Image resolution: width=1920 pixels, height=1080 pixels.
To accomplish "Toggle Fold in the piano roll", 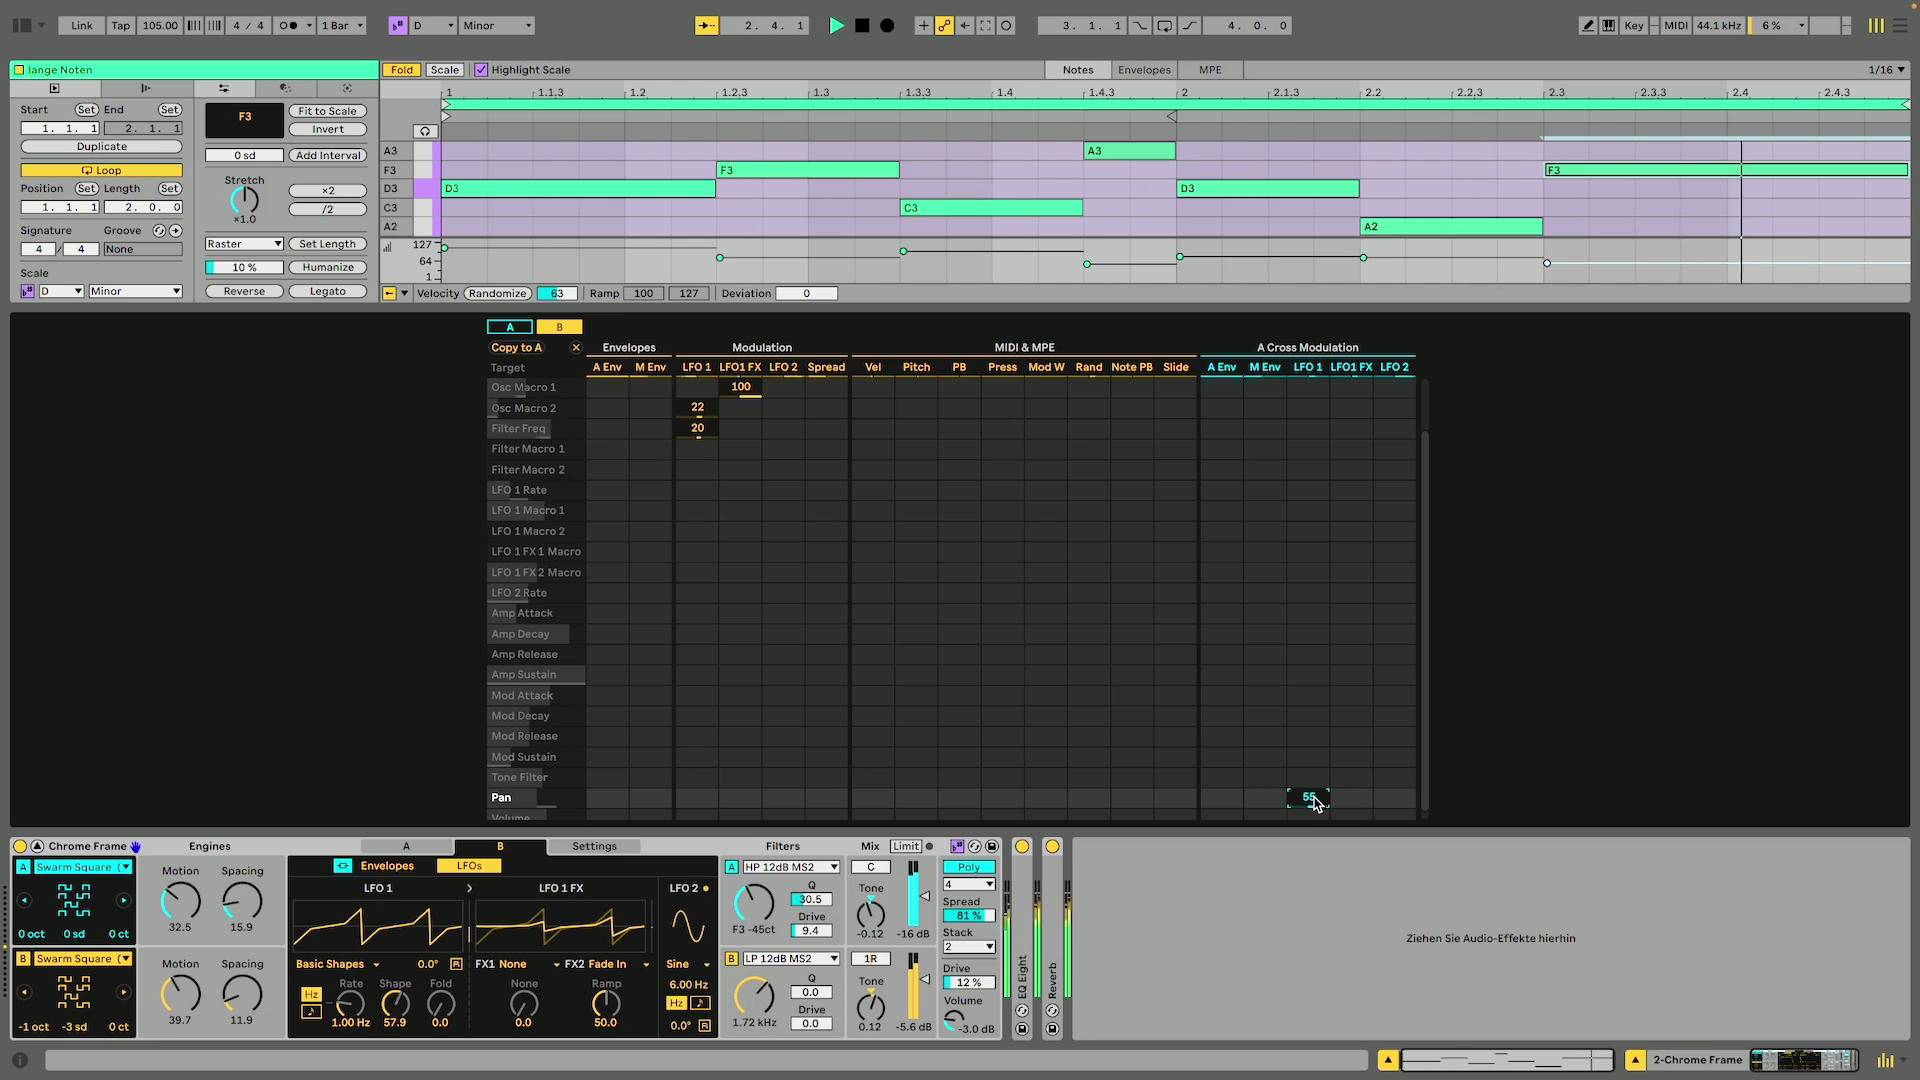I will [x=402, y=70].
